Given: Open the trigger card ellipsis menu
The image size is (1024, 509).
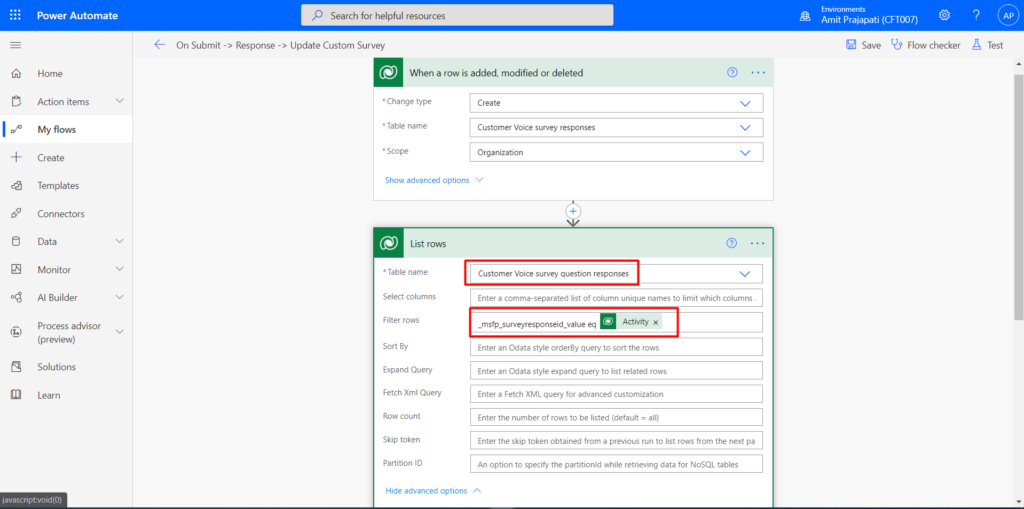Looking at the screenshot, I should (x=758, y=73).
